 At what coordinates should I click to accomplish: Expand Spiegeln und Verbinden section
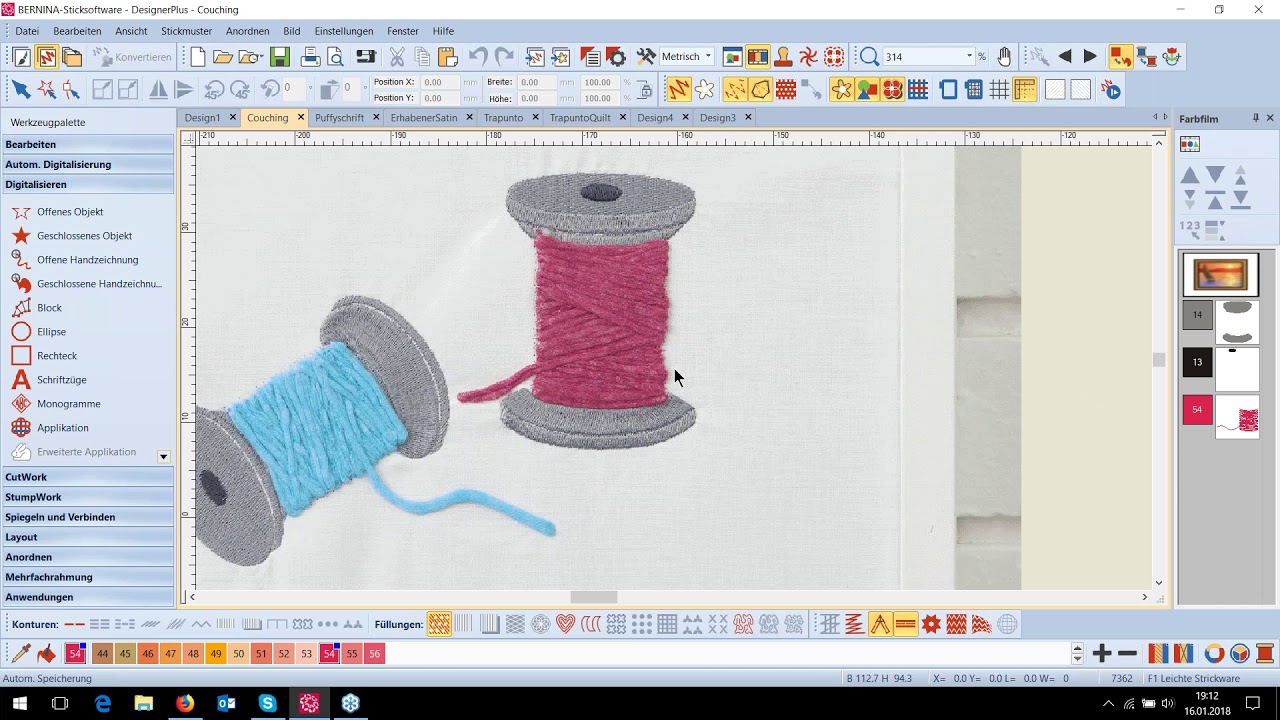88,517
